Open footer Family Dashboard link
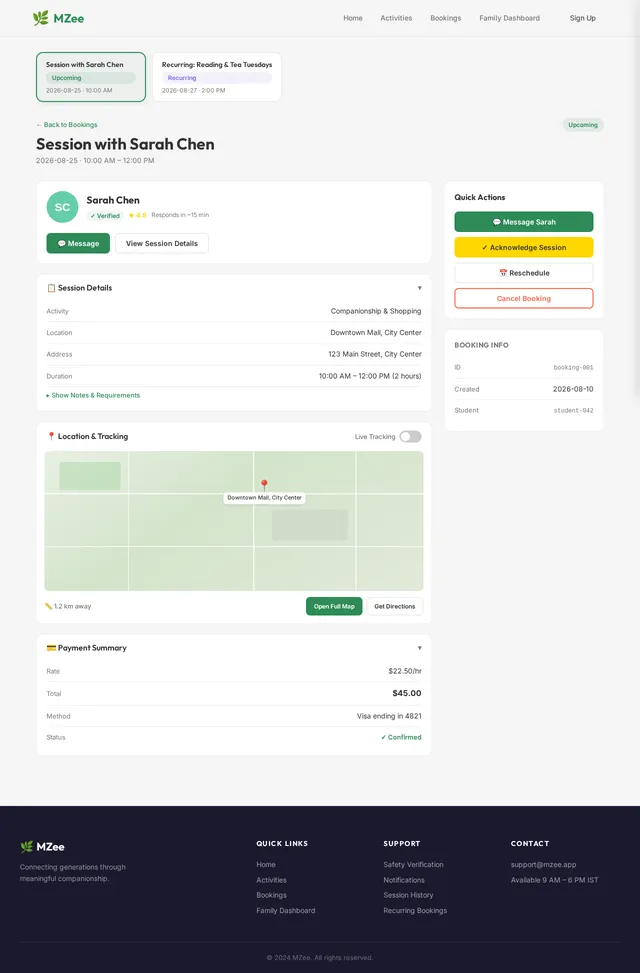Screen dimensions: 640x973 [286, 910]
